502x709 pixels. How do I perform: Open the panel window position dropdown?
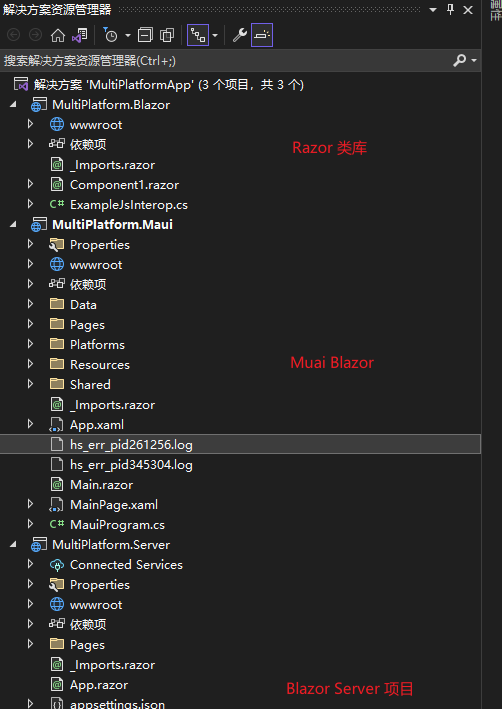(433, 9)
